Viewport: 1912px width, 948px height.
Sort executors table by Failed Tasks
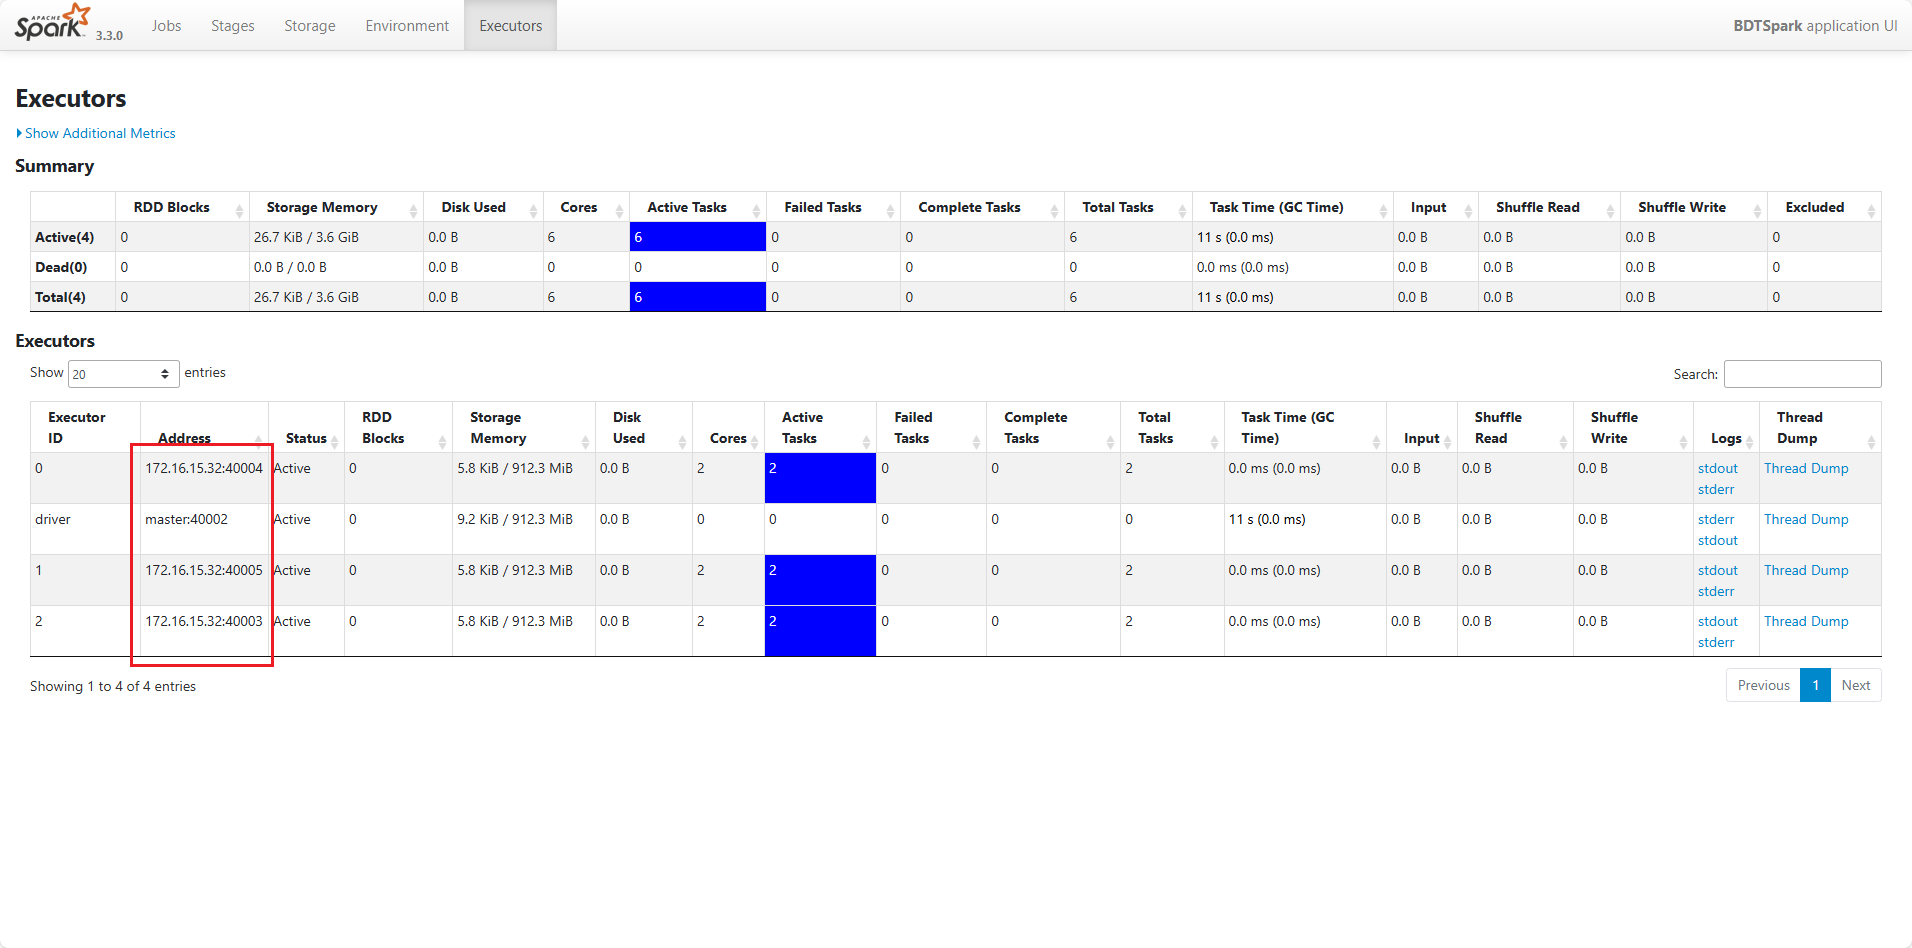931,428
